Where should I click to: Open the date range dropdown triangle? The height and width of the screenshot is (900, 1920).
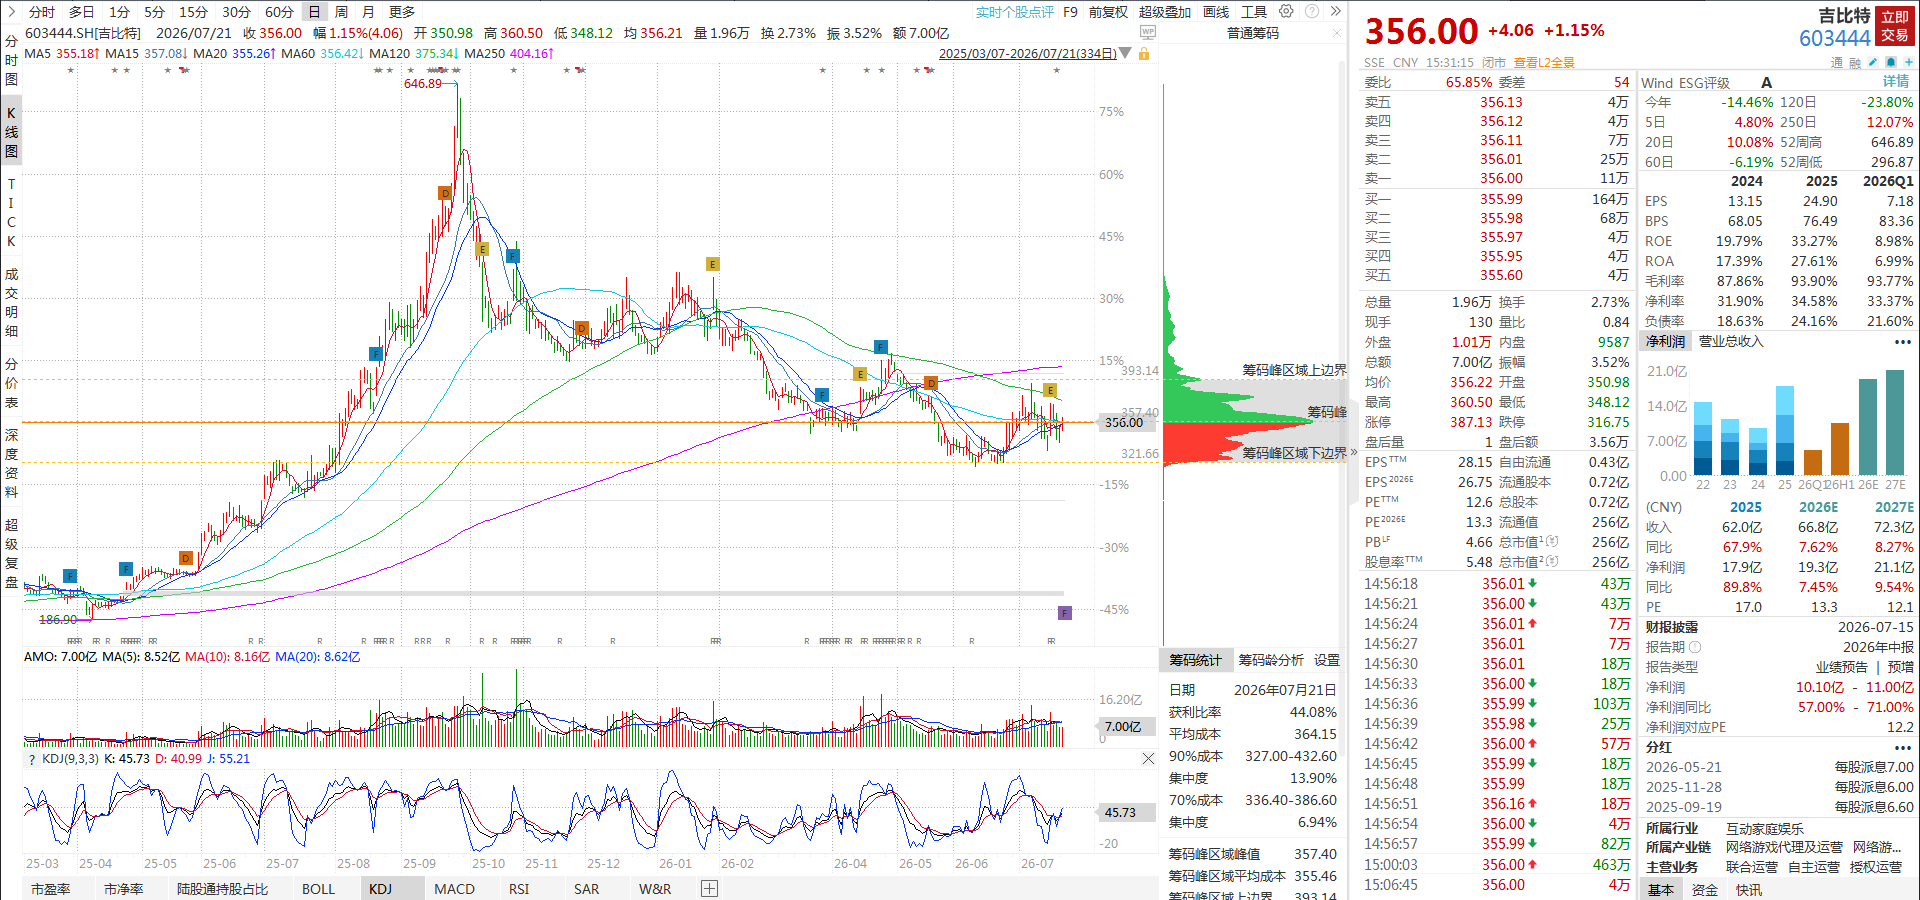pyautogui.click(x=1126, y=53)
